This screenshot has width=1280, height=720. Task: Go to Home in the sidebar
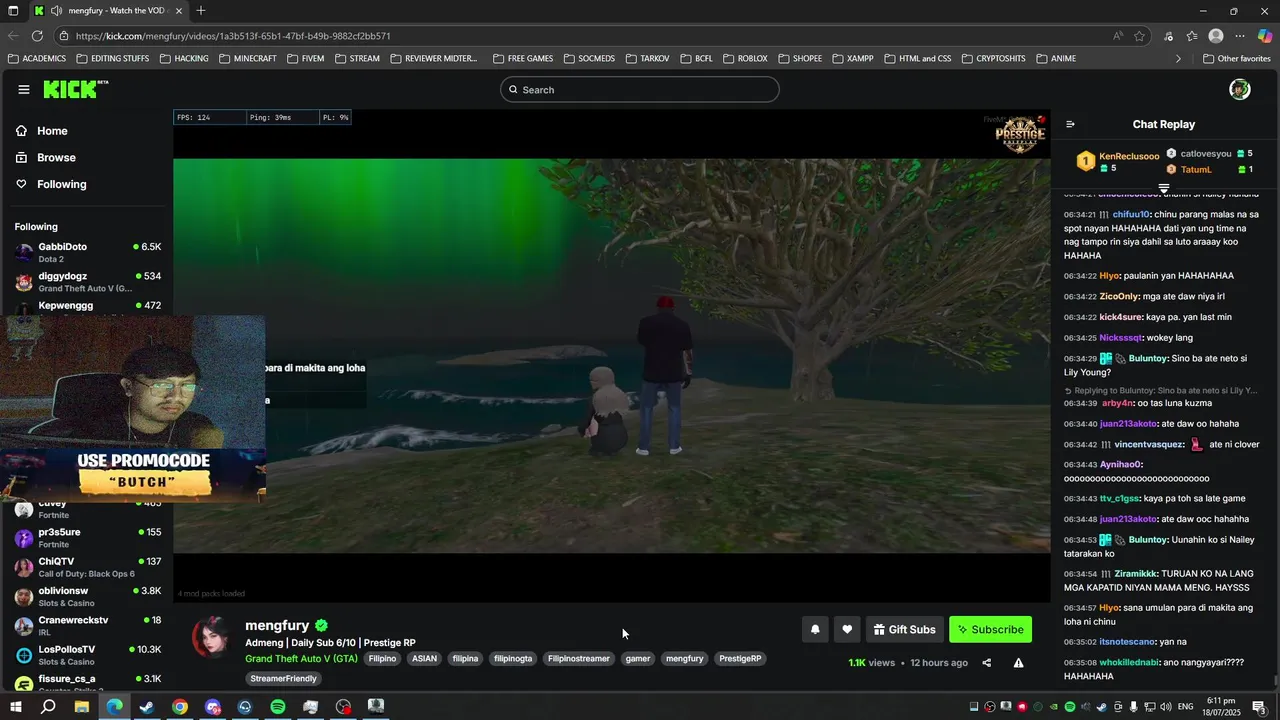pyautogui.click(x=42, y=131)
